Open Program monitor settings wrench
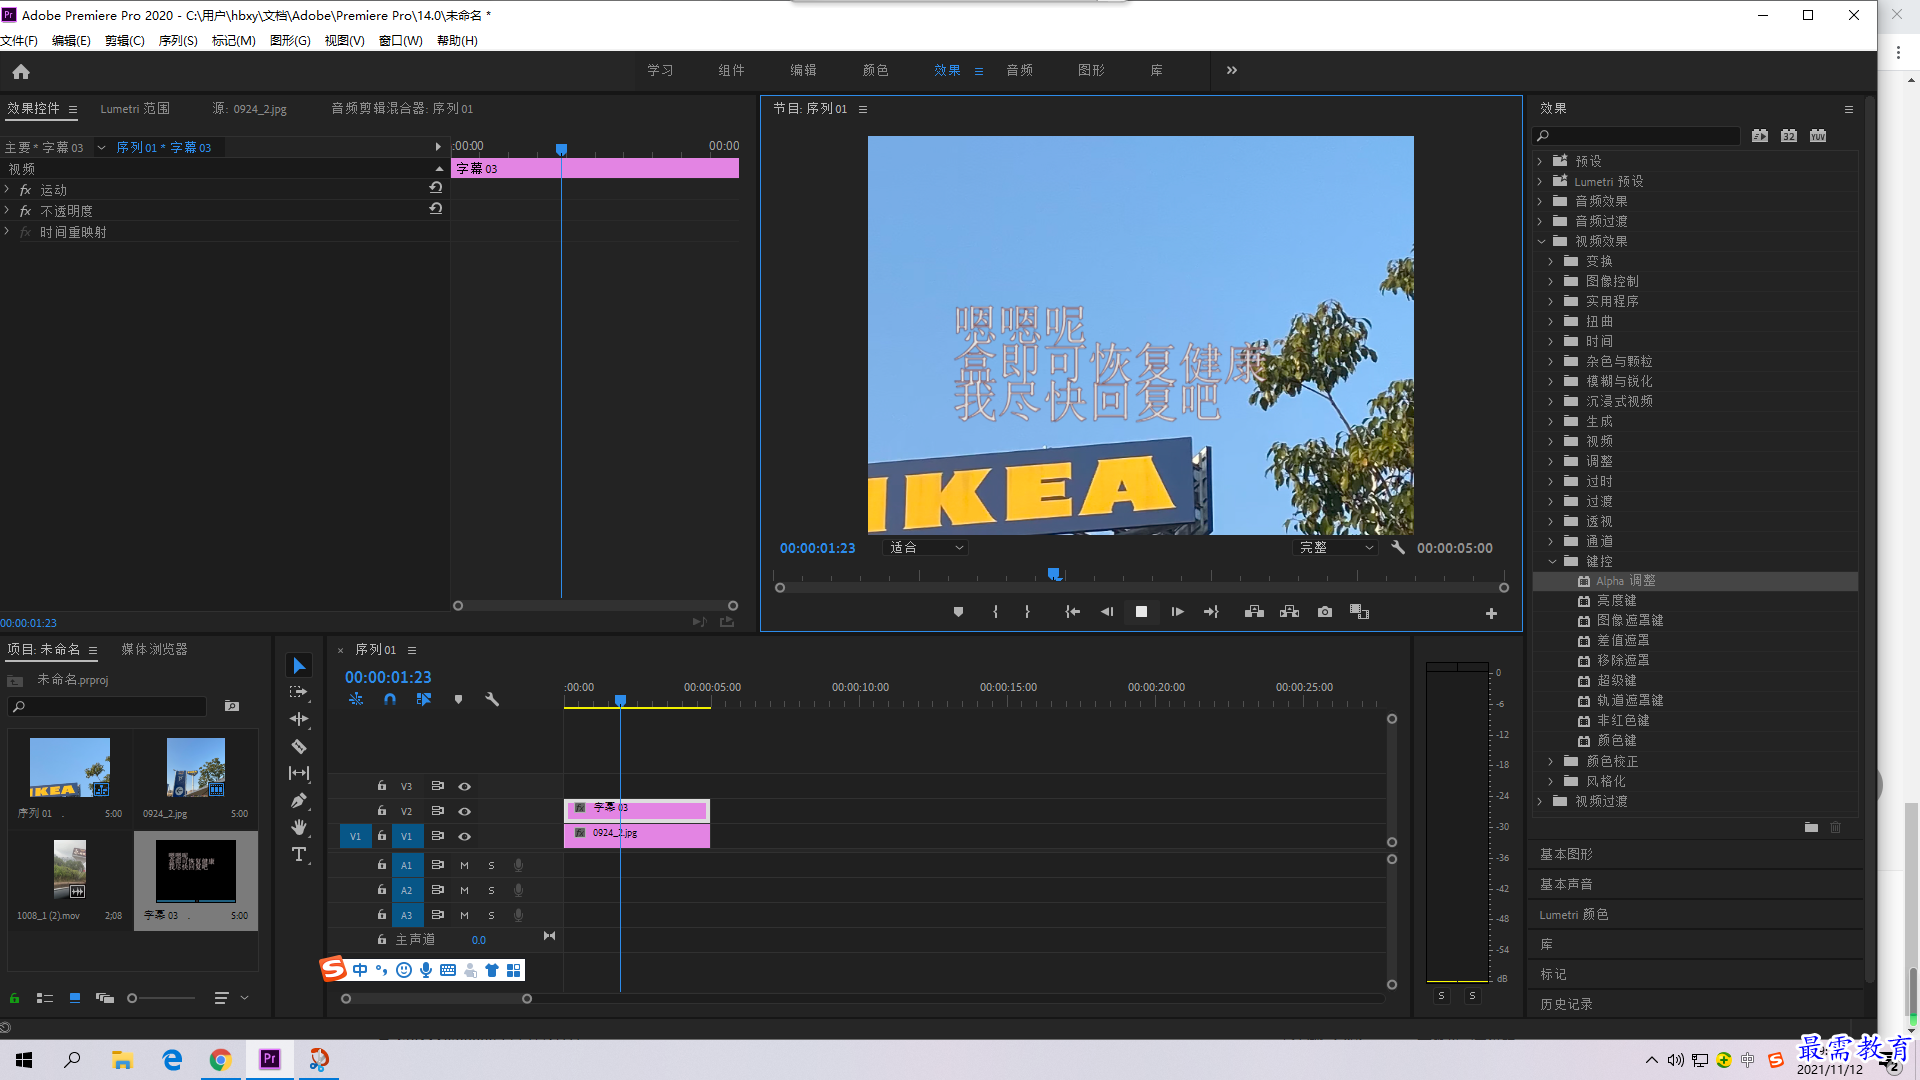The image size is (1920, 1080). pyautogui.click(x=1398, y=548)
